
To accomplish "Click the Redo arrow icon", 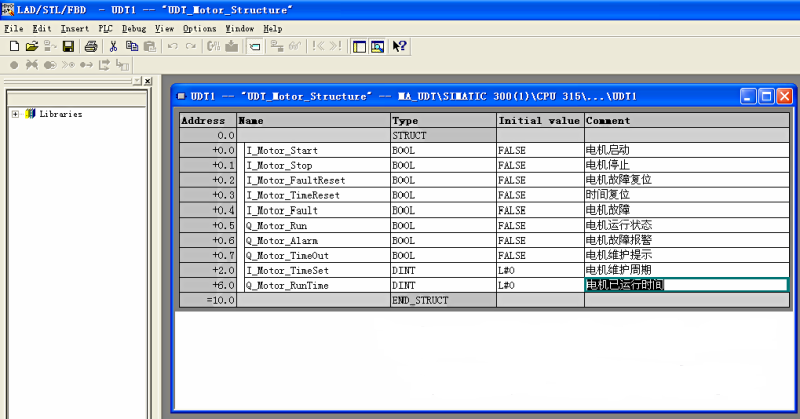I will (x=191, y=46).
